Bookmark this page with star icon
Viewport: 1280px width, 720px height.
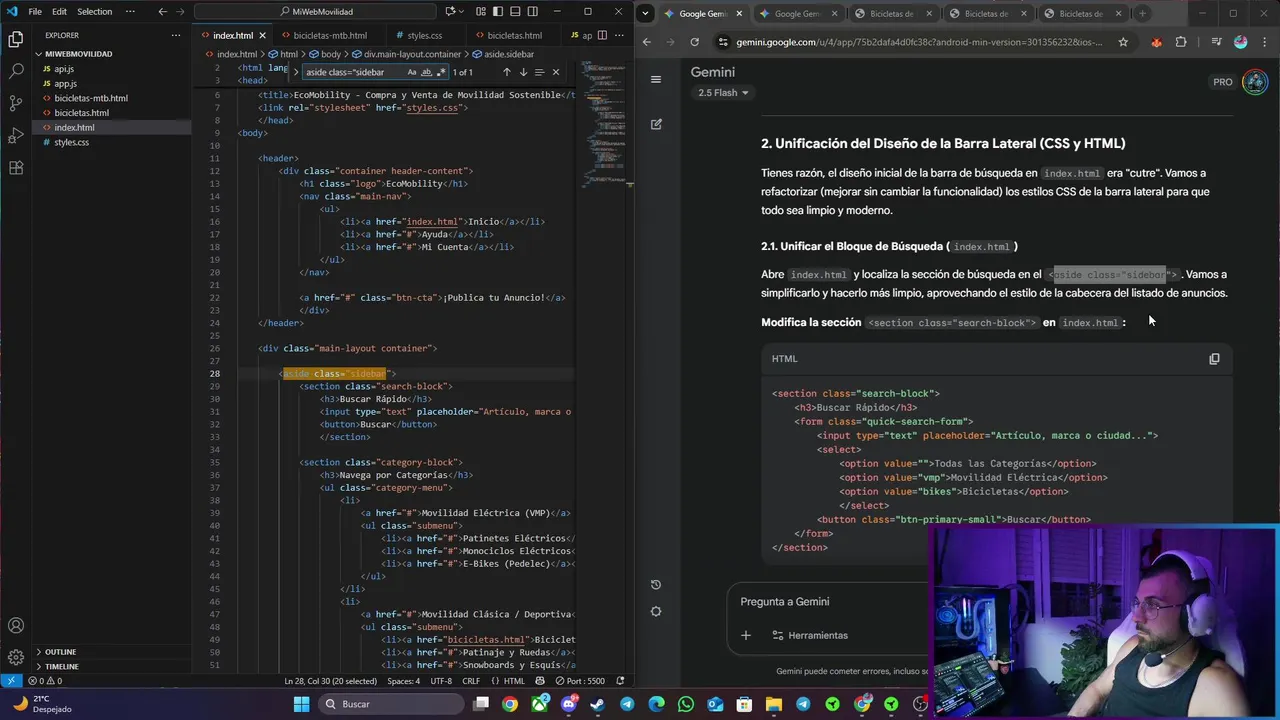click(x=1123, y=42)
